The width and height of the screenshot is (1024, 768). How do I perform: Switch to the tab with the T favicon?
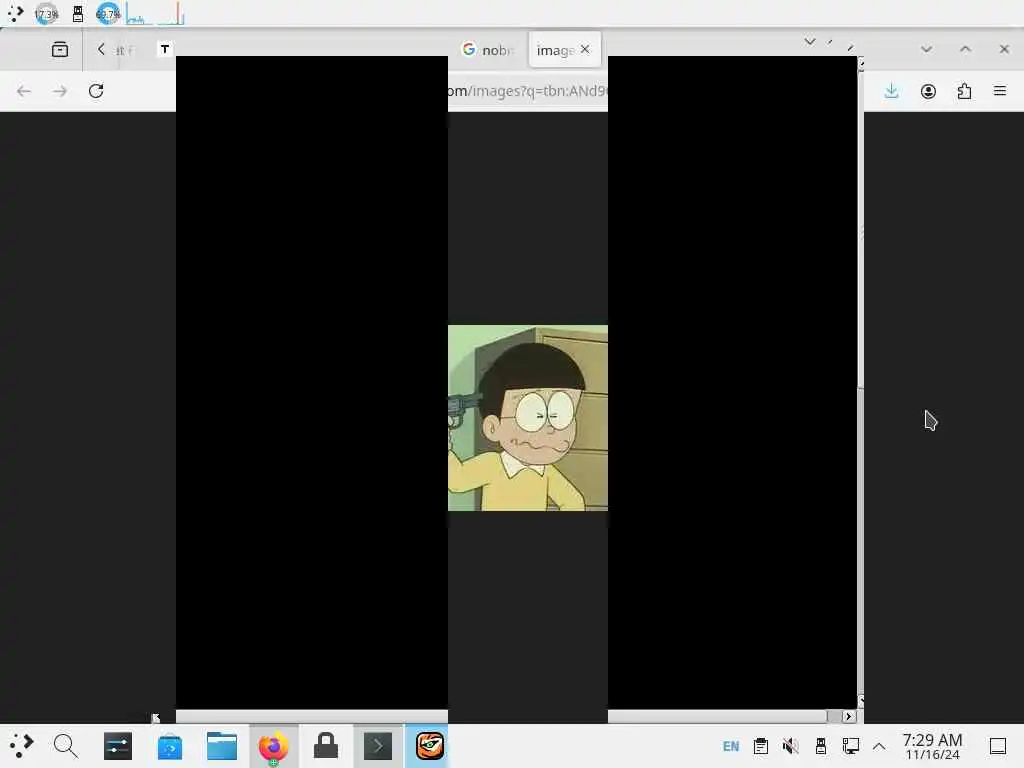coord(165,49)
